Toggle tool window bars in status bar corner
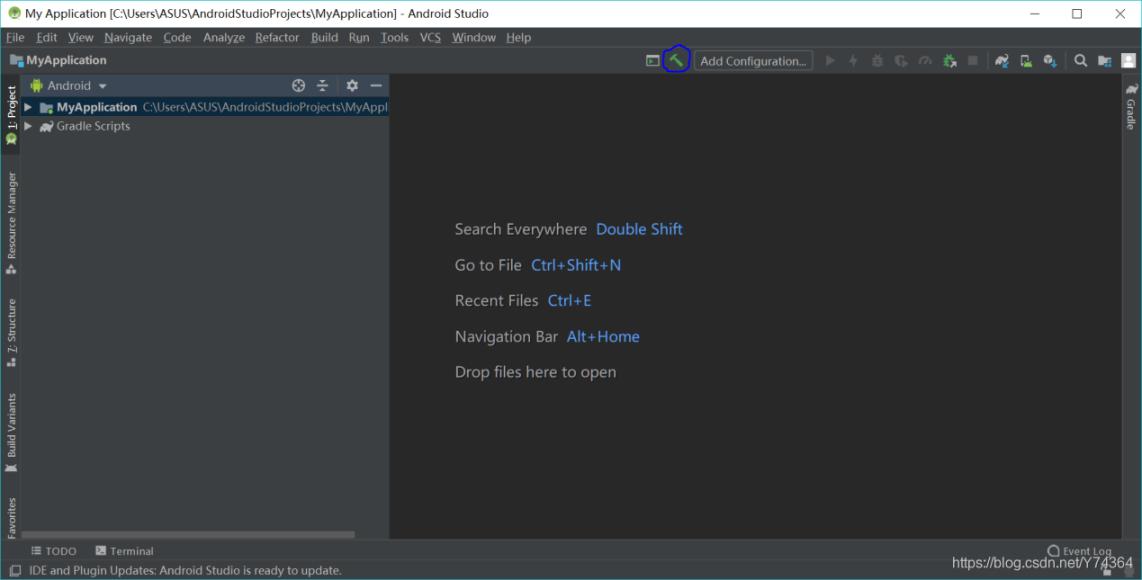 [x=15, y=571]
